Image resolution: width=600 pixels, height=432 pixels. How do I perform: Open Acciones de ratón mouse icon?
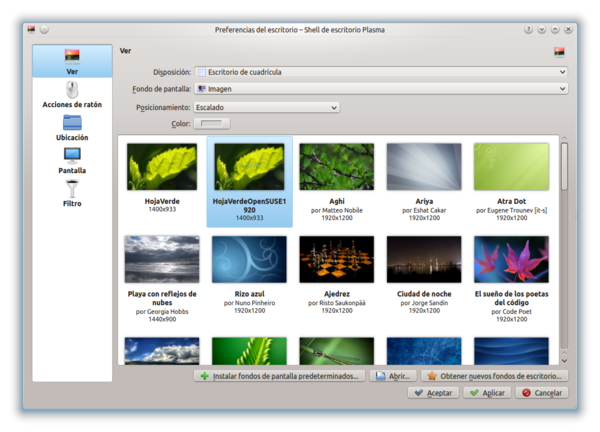tap(72, 90)
